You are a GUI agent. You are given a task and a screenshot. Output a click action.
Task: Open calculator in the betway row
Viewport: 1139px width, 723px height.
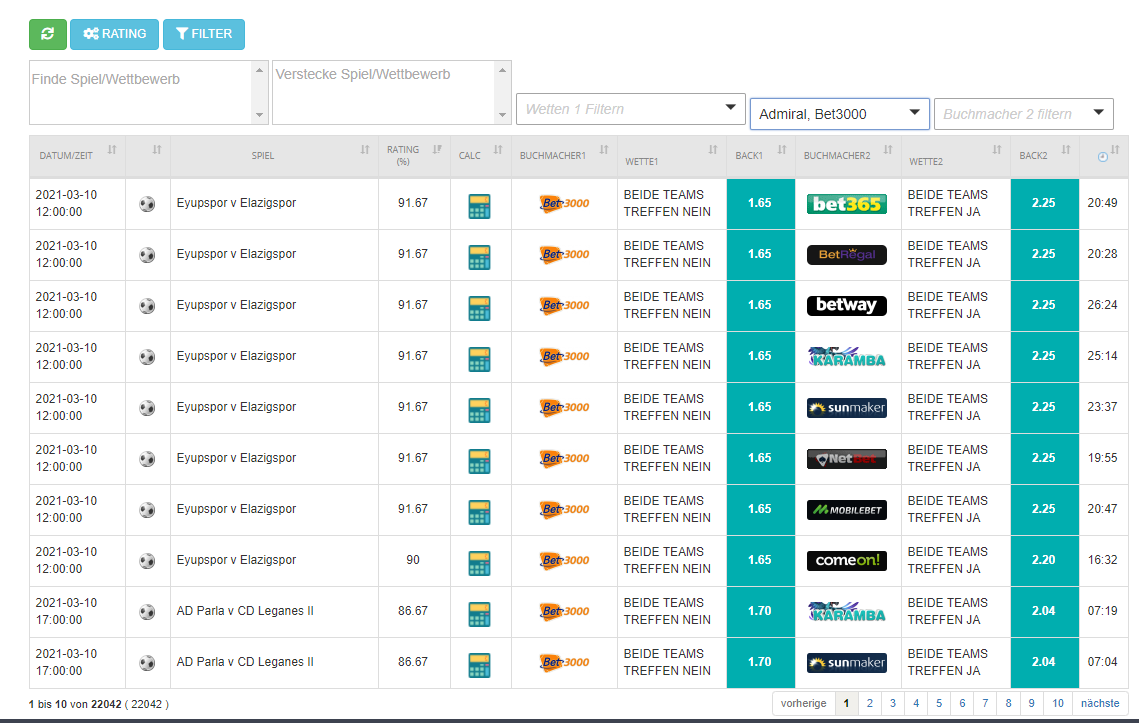[x=479, y=308]
